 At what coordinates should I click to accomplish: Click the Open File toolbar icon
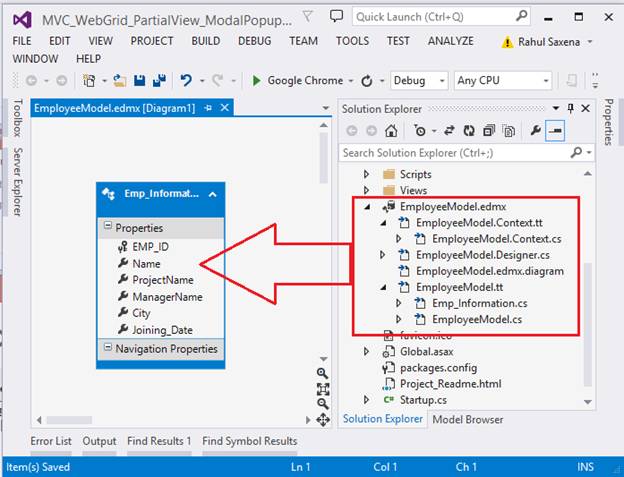[119, 81]
